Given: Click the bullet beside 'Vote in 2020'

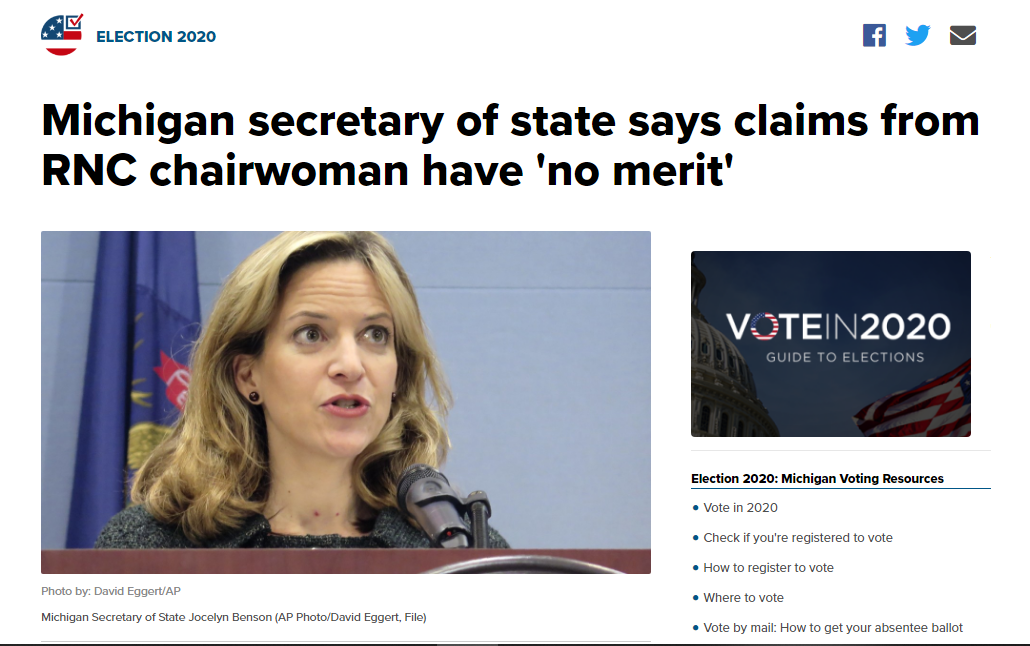Looking at the screenshot, I should click(x=696, y=507).
